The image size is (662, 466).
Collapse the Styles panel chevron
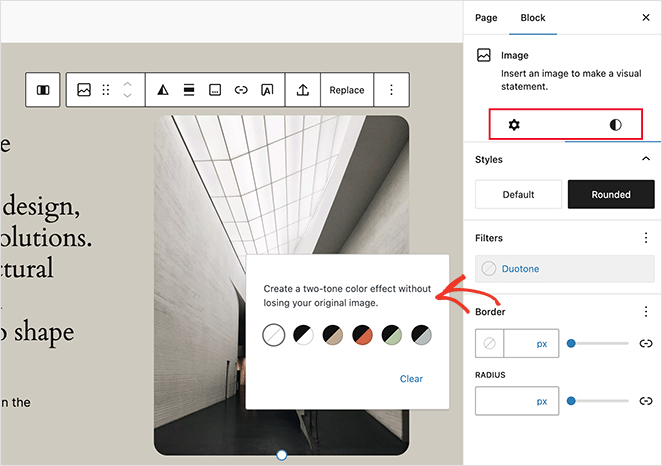[x=646, y=159]
